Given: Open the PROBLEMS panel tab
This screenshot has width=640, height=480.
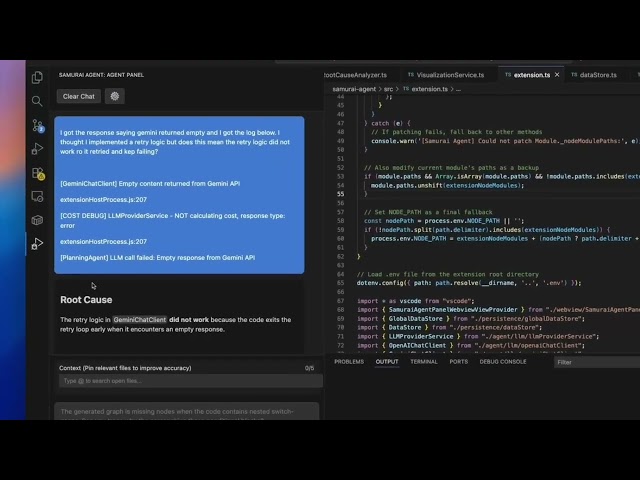Looking at the screenshot, I should click(349, 362).
